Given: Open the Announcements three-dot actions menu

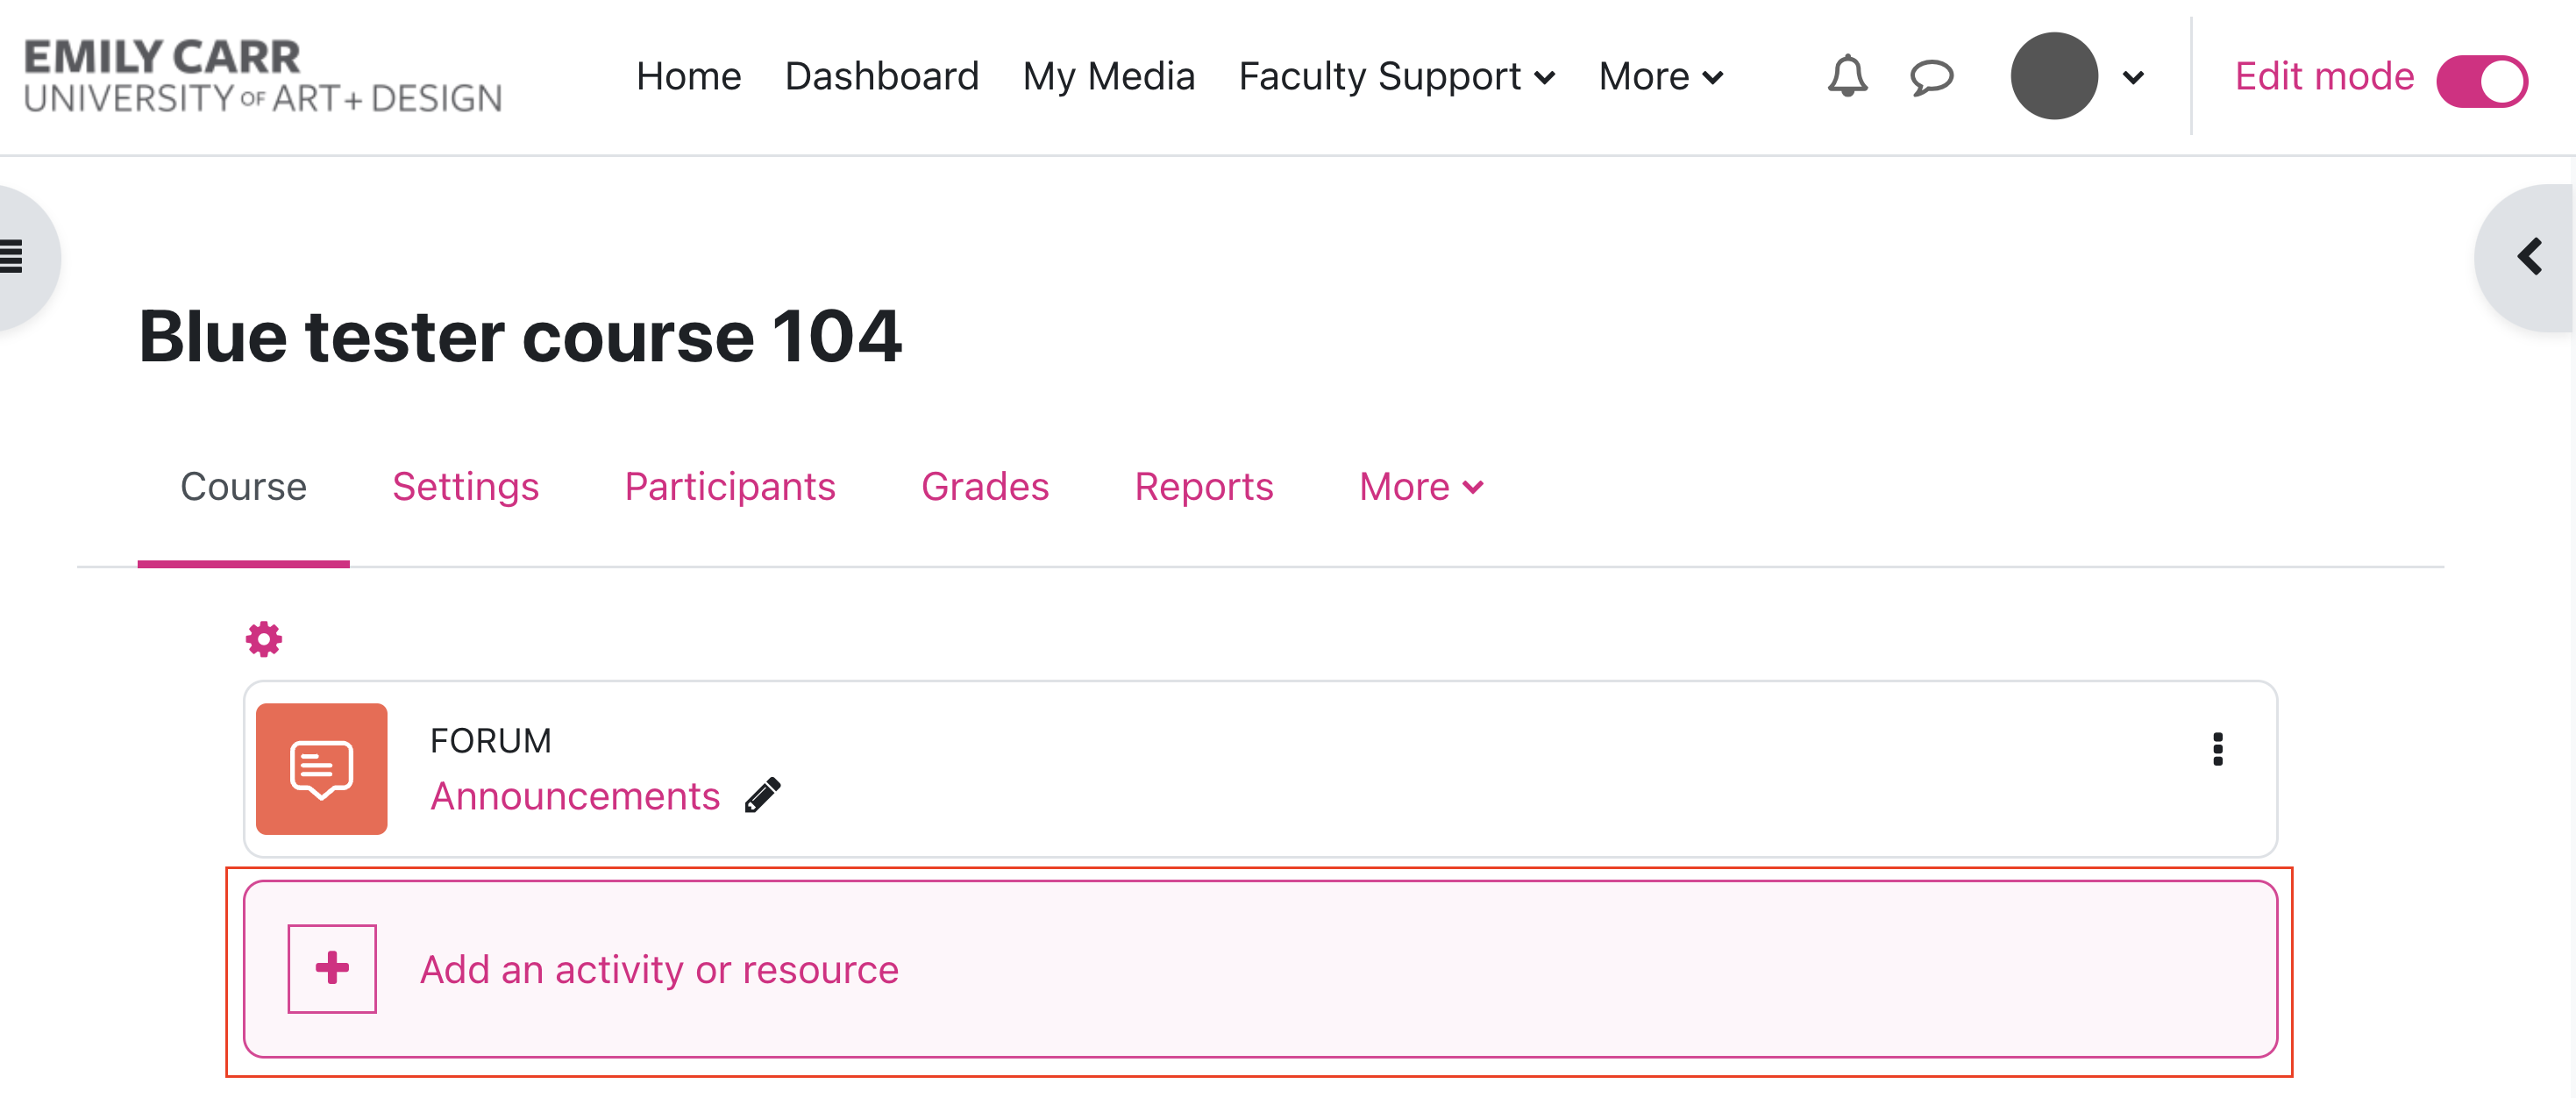Looking at the screenshot, I should pos(2217,749).
